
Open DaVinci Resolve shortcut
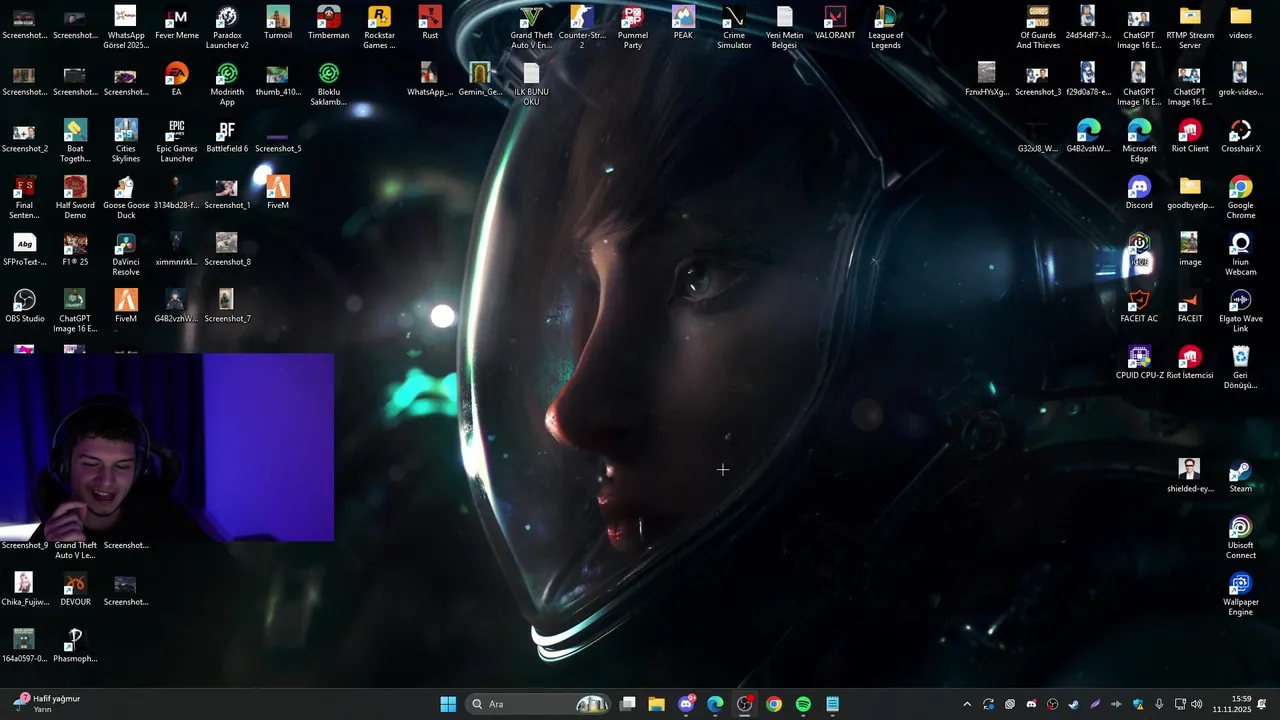[x=126, y=255]
